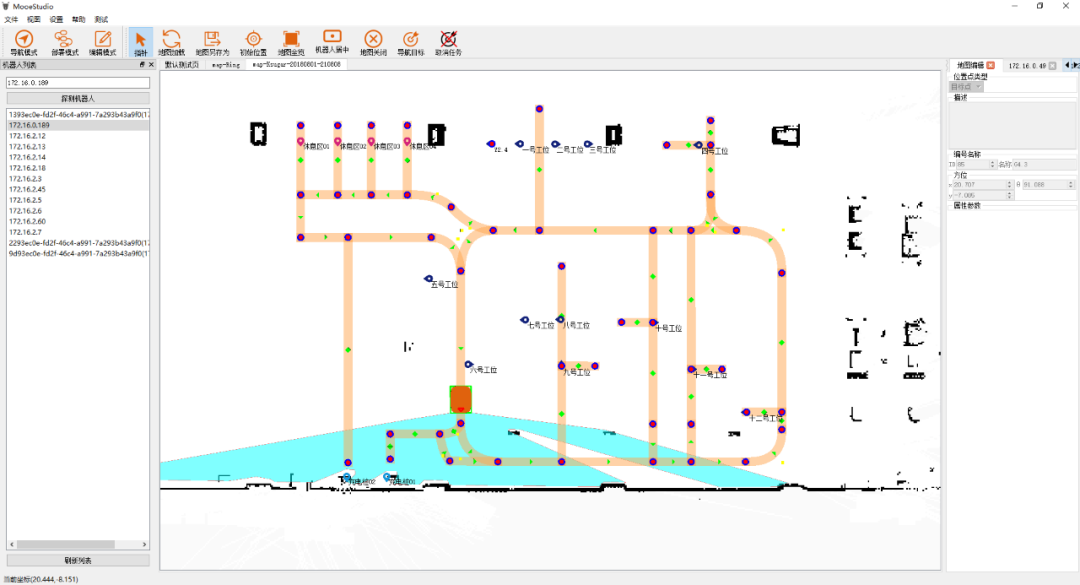Click the 地图加载 map reload icon

pos(171,42)
